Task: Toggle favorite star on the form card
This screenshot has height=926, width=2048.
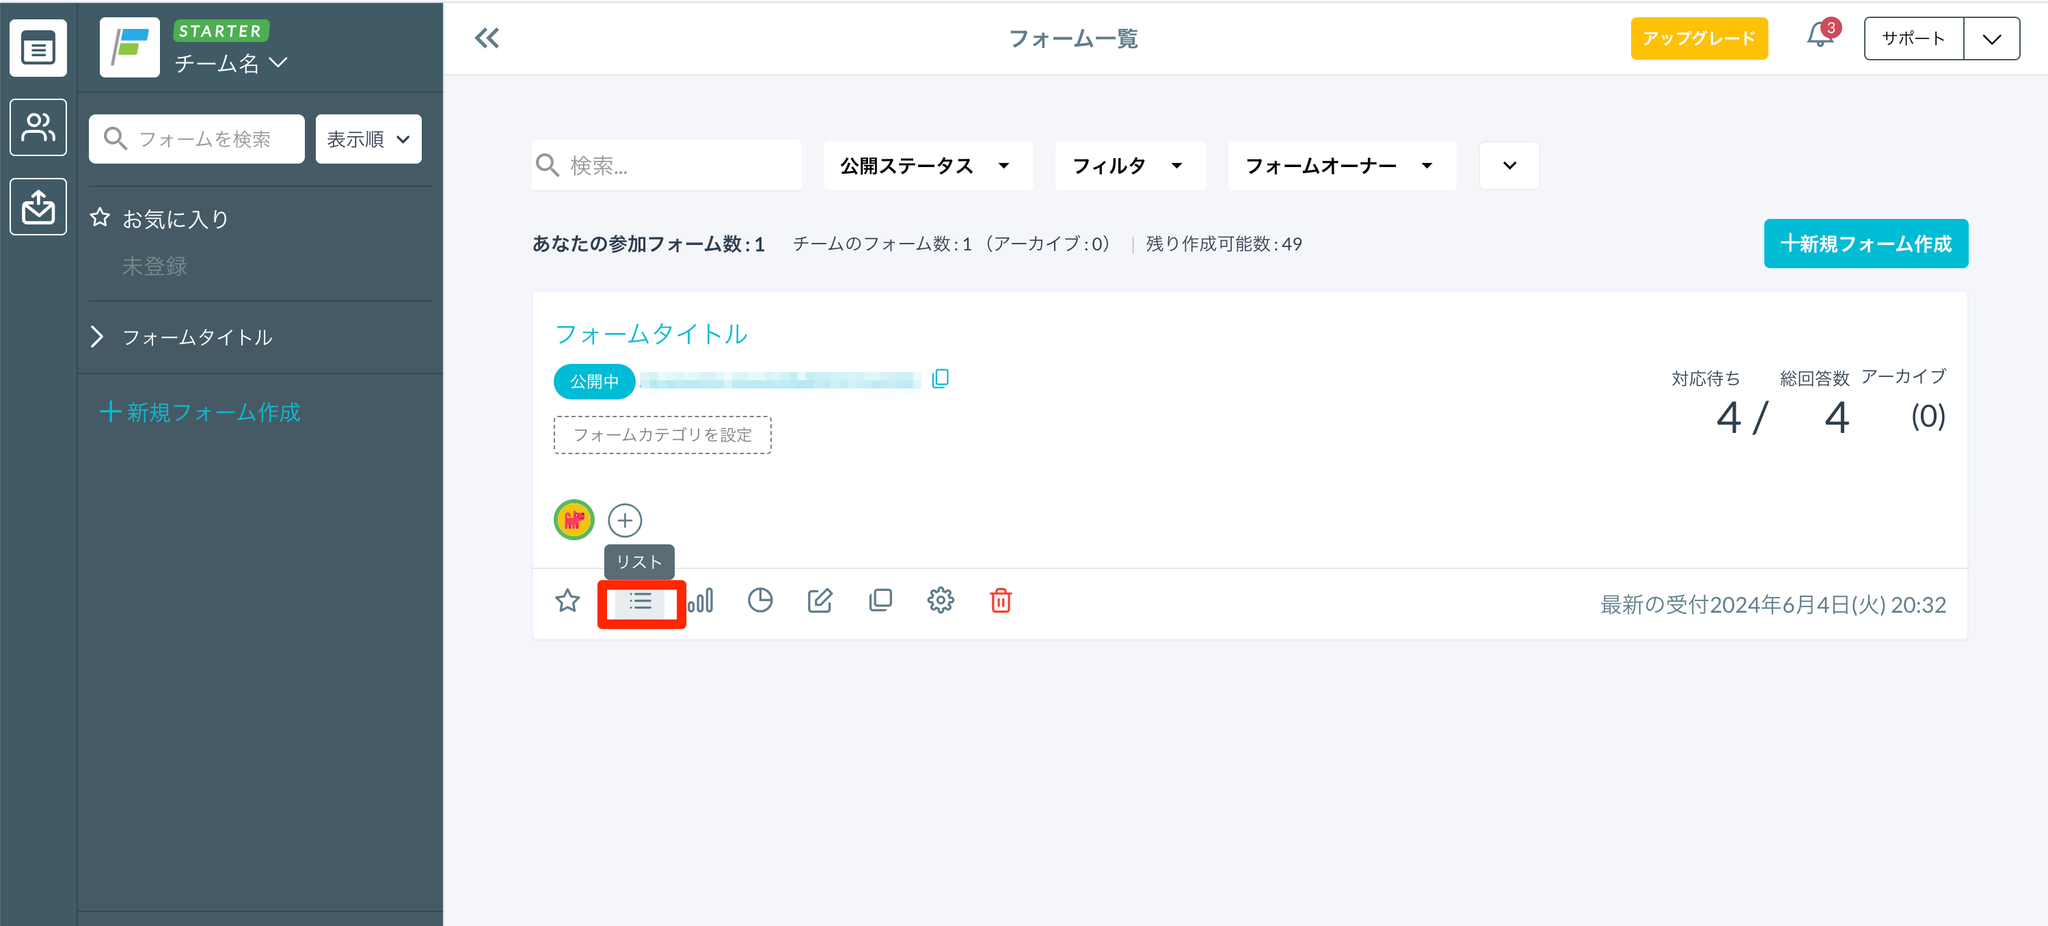Action: 567,600
